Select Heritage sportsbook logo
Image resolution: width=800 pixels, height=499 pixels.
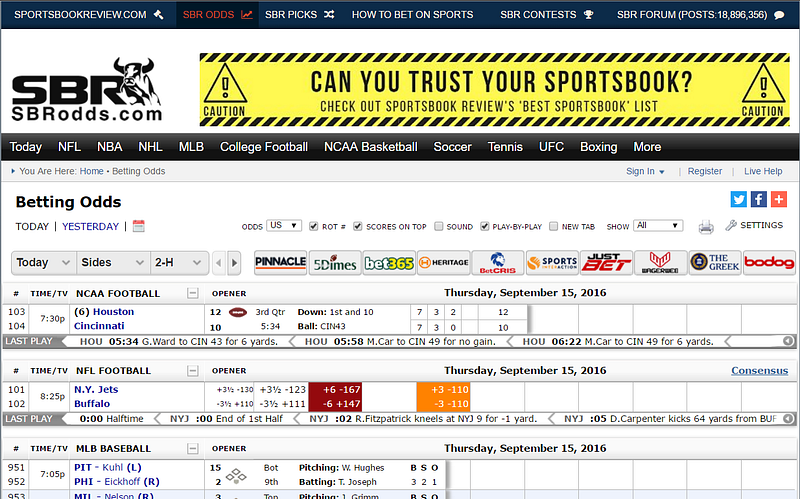point(443,263)
